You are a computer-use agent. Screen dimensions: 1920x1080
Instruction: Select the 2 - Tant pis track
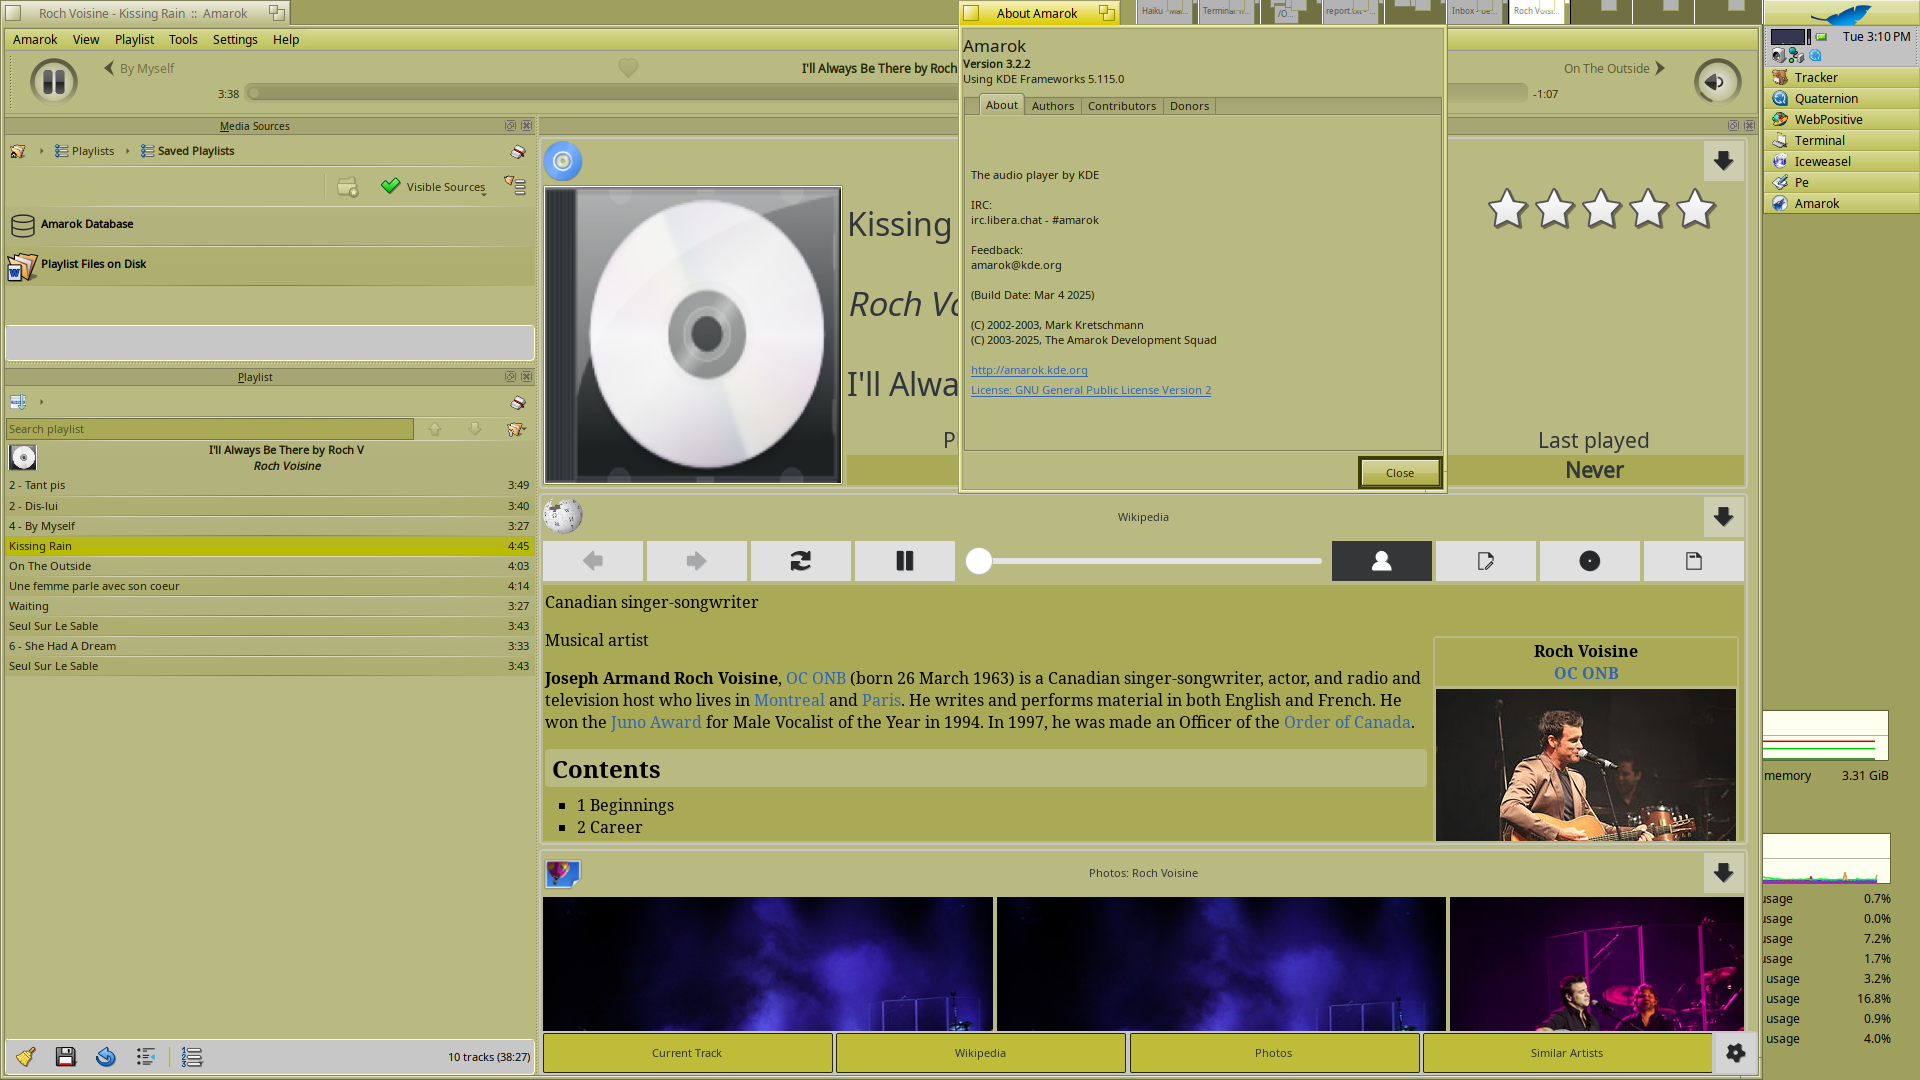(x=270, y=485)
